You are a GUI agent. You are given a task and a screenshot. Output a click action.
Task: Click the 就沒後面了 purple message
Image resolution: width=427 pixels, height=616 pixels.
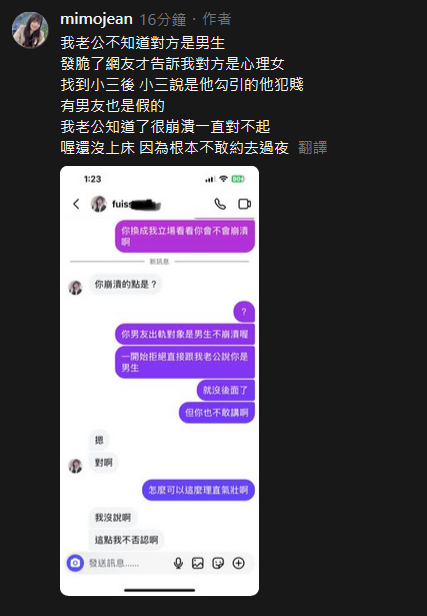click(225, 390)
